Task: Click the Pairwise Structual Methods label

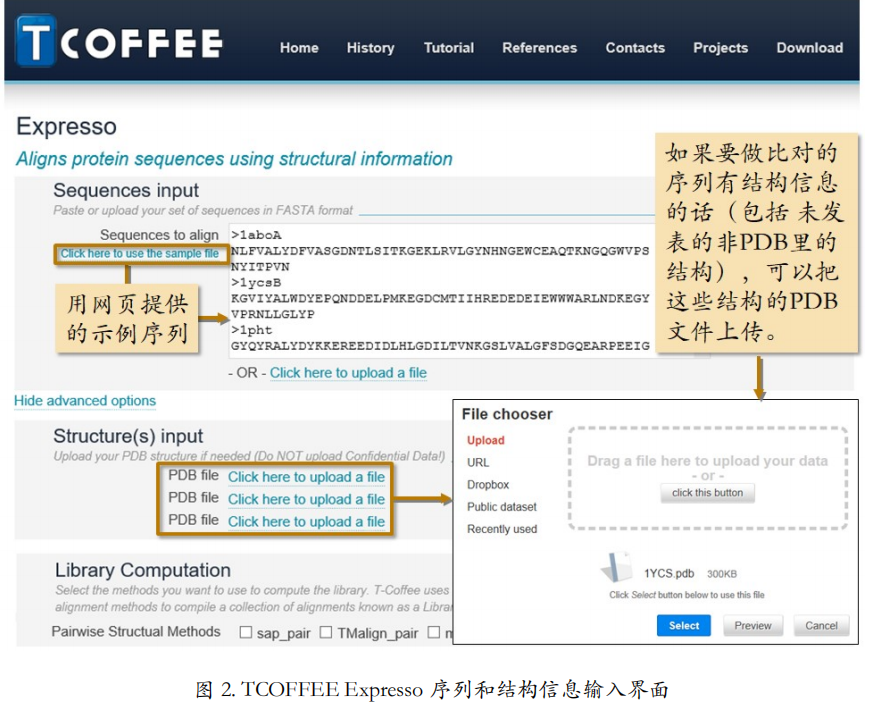Action: [136, 631]
